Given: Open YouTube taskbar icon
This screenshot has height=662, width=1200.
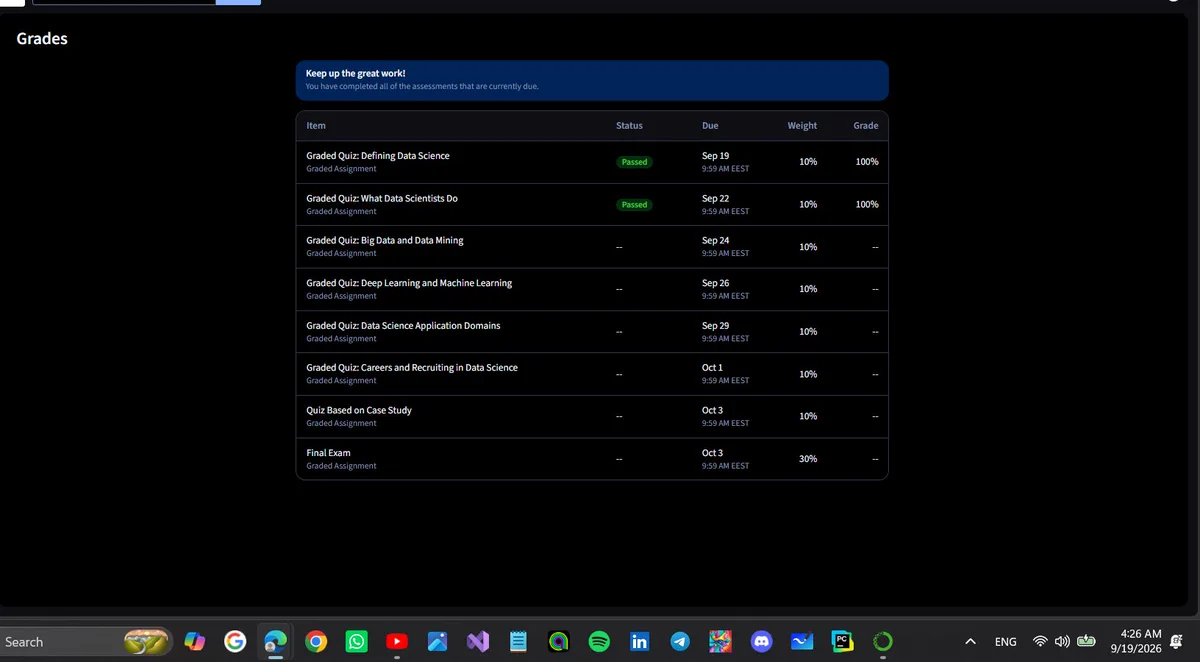Looking at the screenshot, I should (x=397, y=641).
